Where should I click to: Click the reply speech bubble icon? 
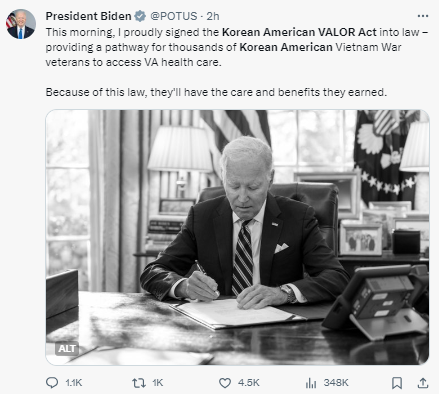tap(52, 383)
